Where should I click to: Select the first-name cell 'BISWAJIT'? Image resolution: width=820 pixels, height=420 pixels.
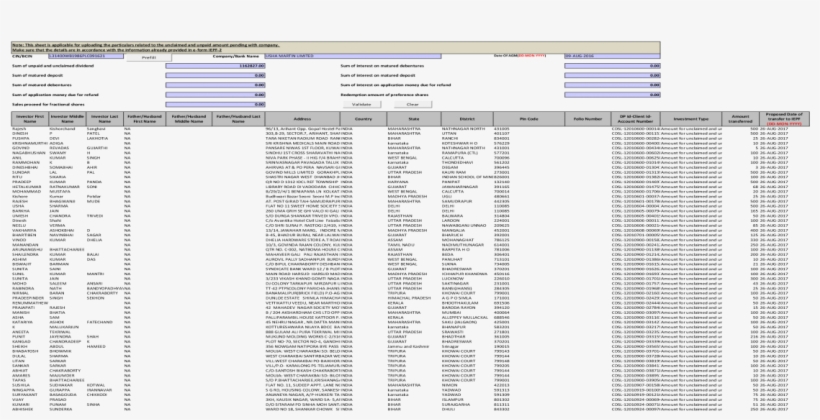30,264
